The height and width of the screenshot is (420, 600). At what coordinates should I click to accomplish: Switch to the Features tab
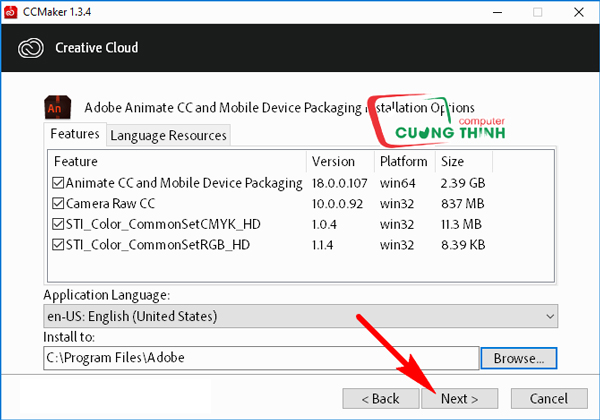click(75, 134)
